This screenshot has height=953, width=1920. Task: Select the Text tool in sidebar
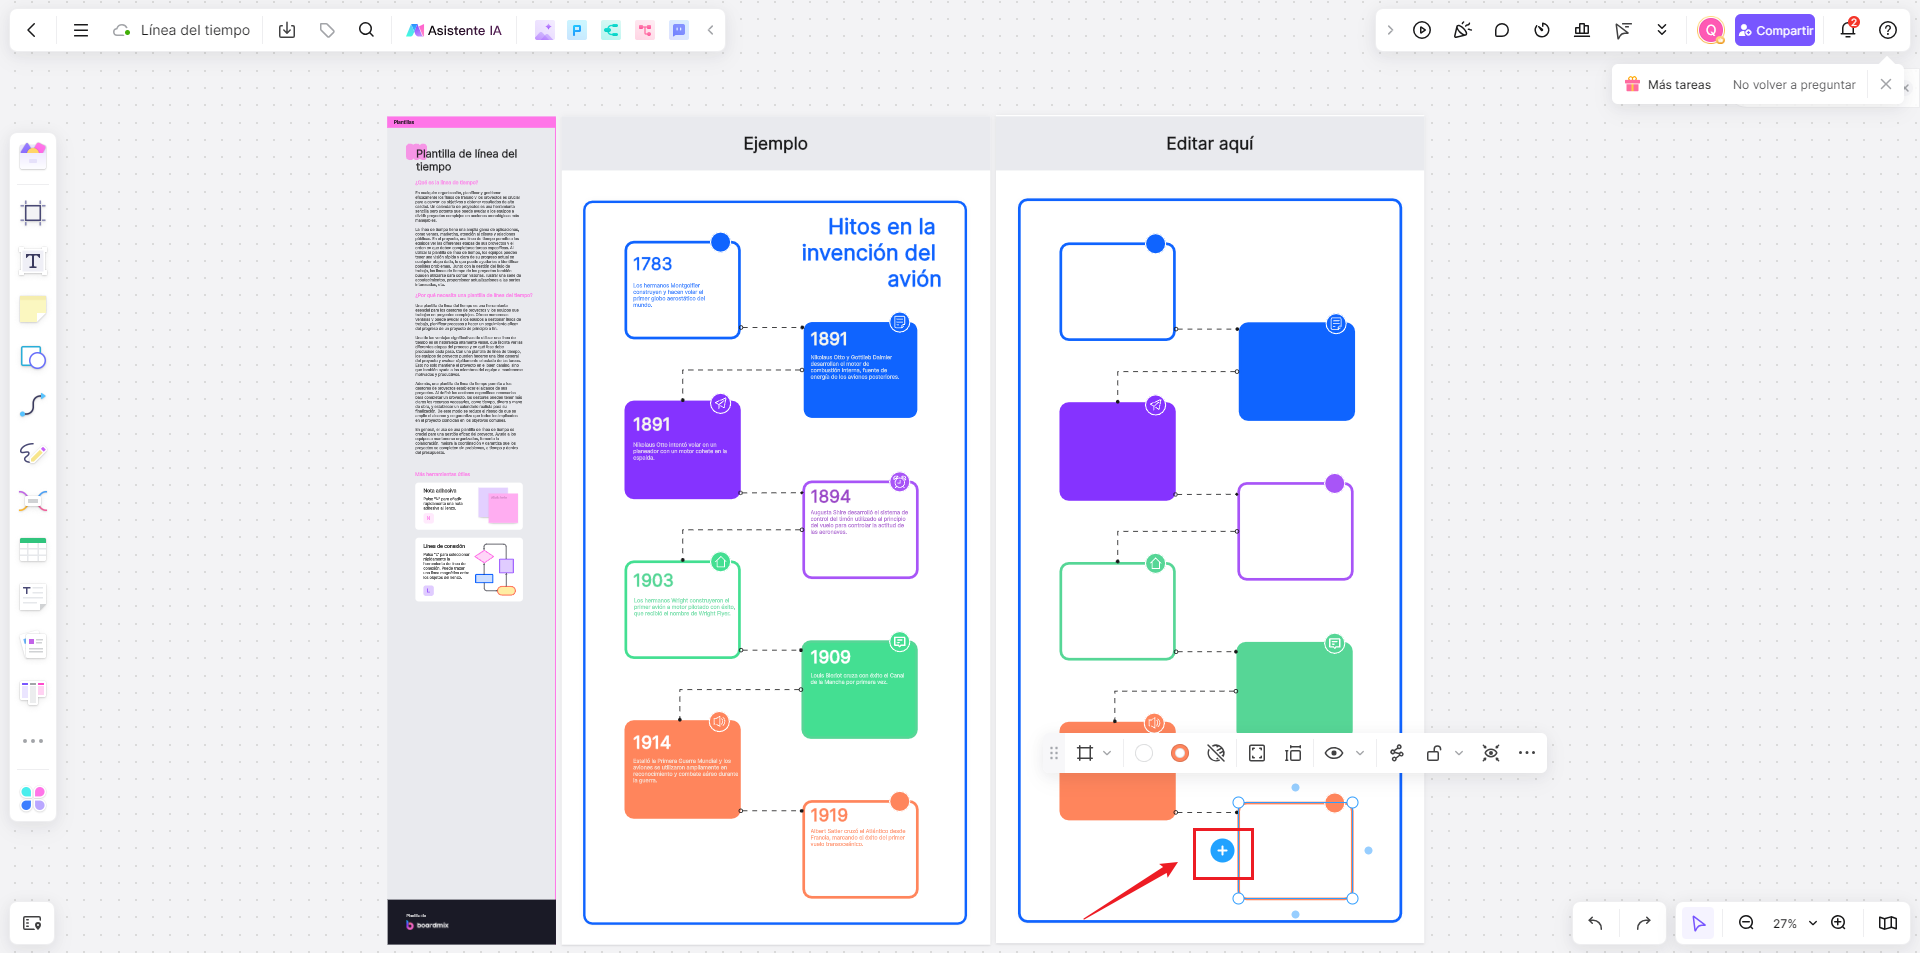click(x=33, y=262)
